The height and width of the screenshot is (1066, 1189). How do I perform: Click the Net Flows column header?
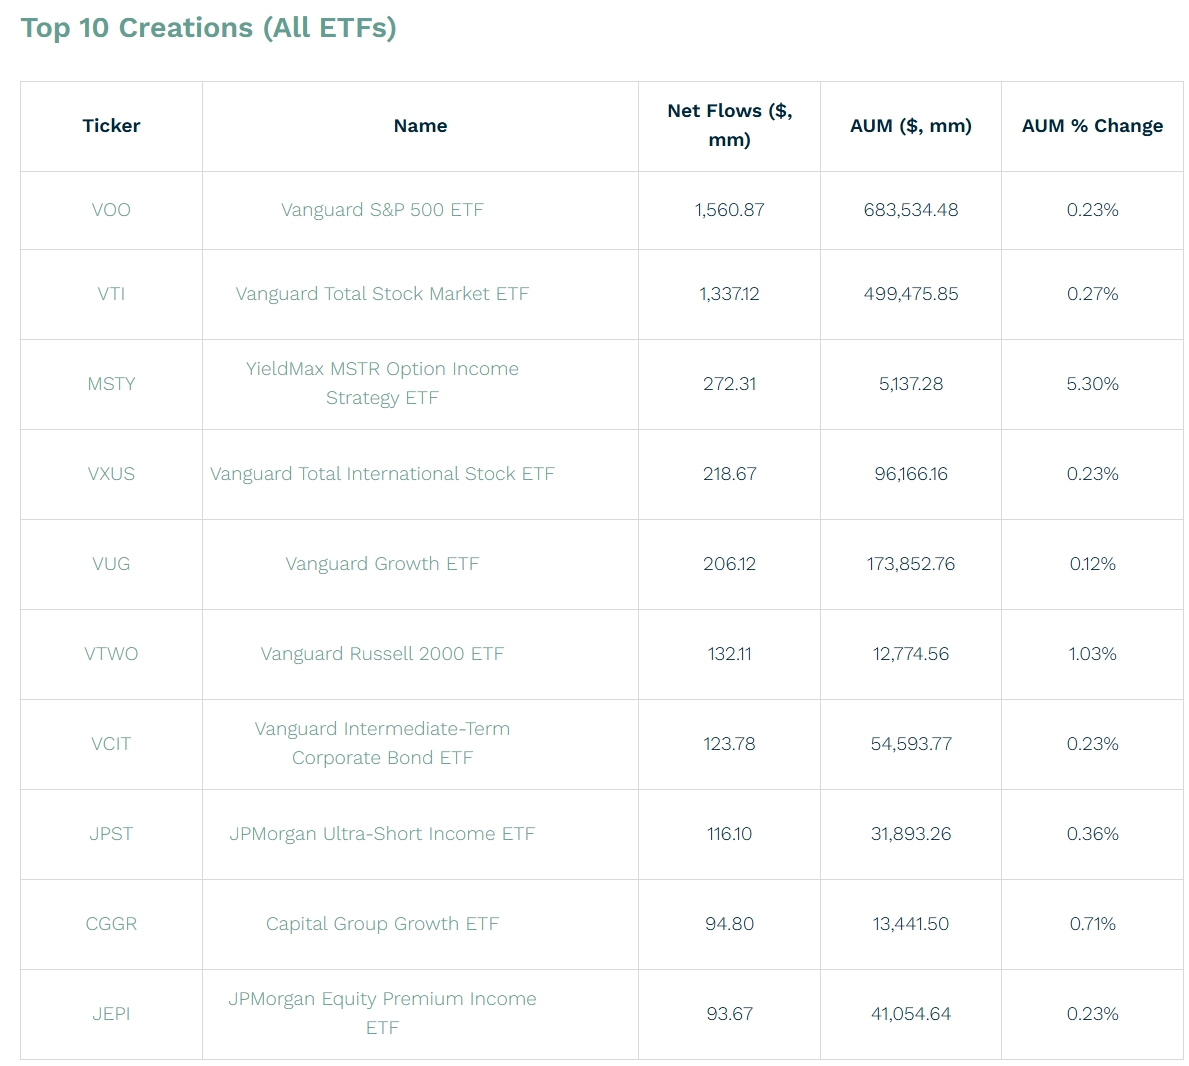tap(729, 125)
